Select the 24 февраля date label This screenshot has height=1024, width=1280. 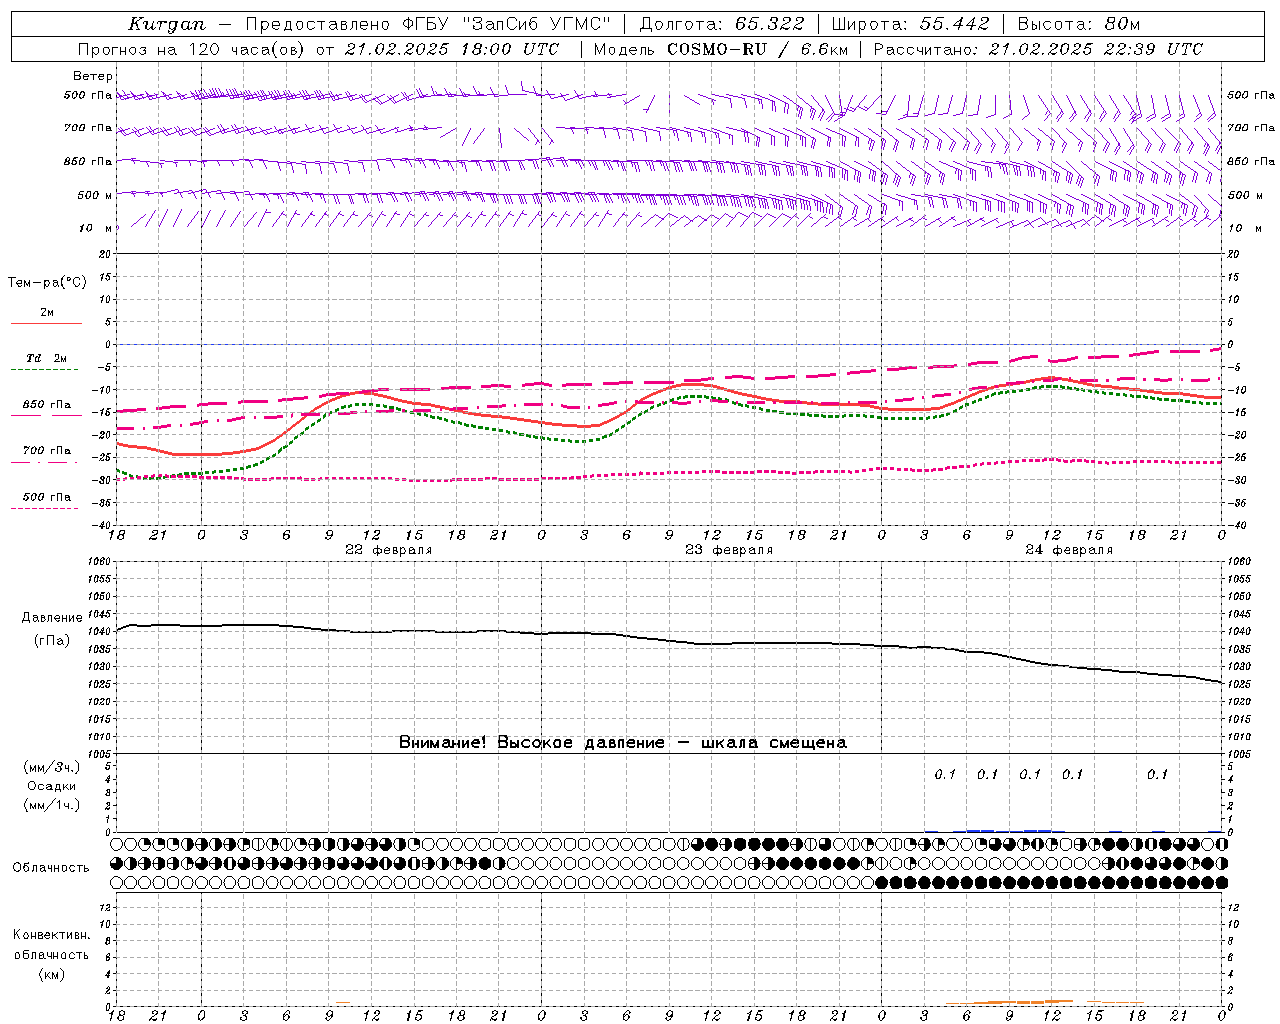coord(1069,550)
